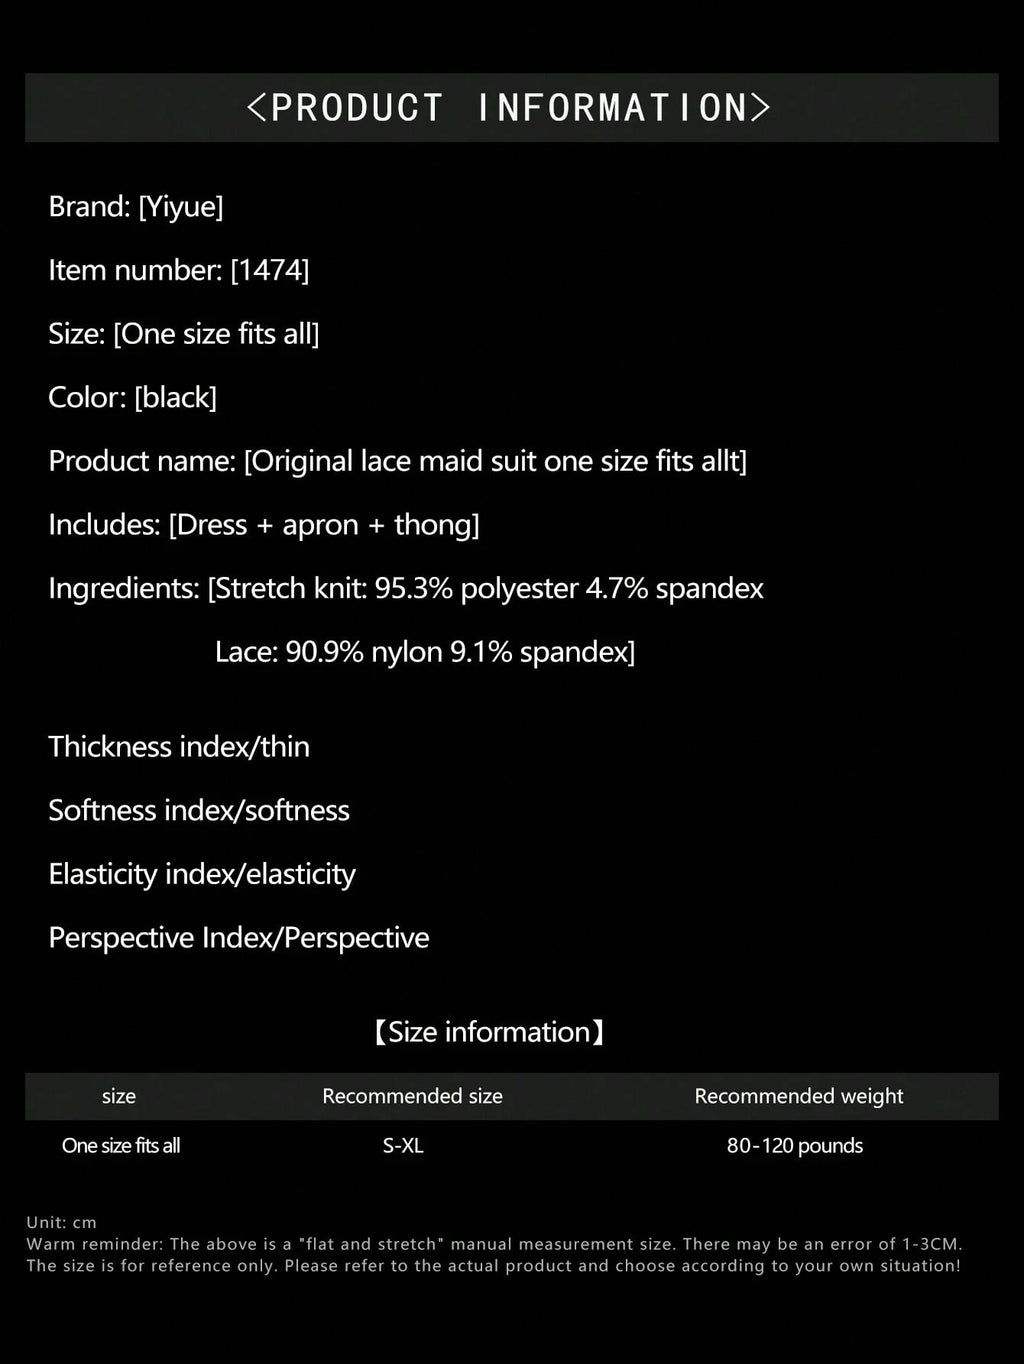Click the Recommended size column header
Image resolution: width=1024 pixels, height=1364 pixels.
tap(412, 1096)
